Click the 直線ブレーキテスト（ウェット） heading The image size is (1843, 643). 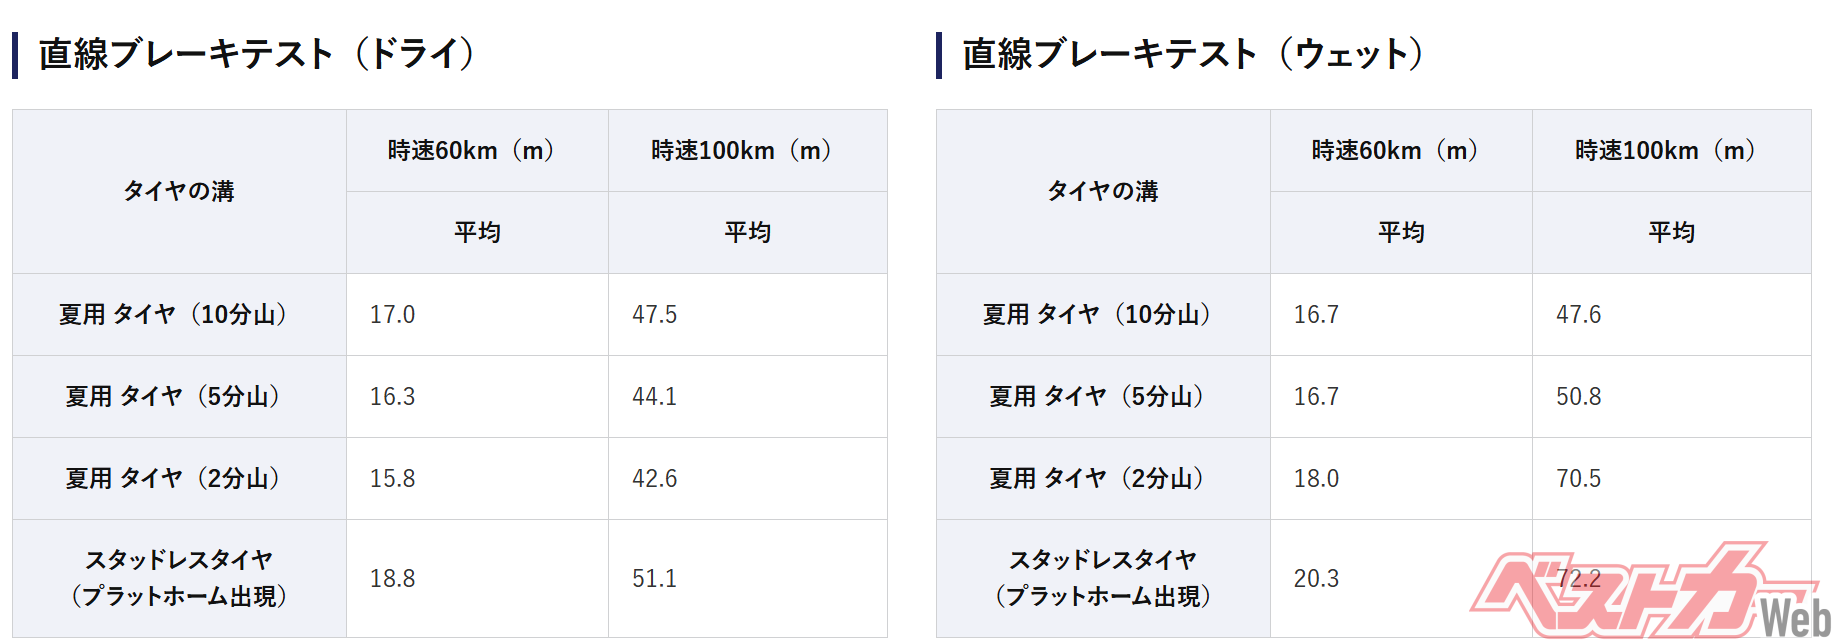click(1191, 54)
